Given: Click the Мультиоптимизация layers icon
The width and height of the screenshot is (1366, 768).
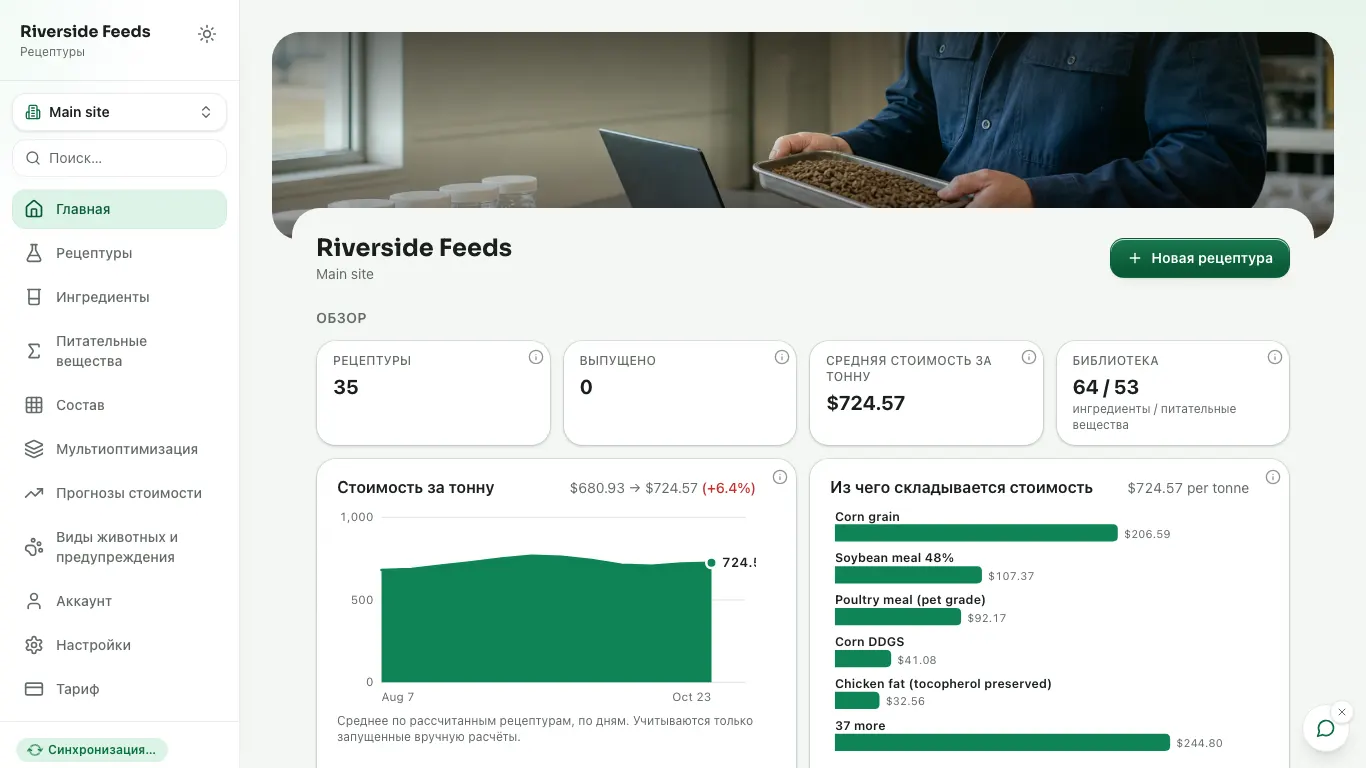Looking at the screenshot, I should coord(34,449).
